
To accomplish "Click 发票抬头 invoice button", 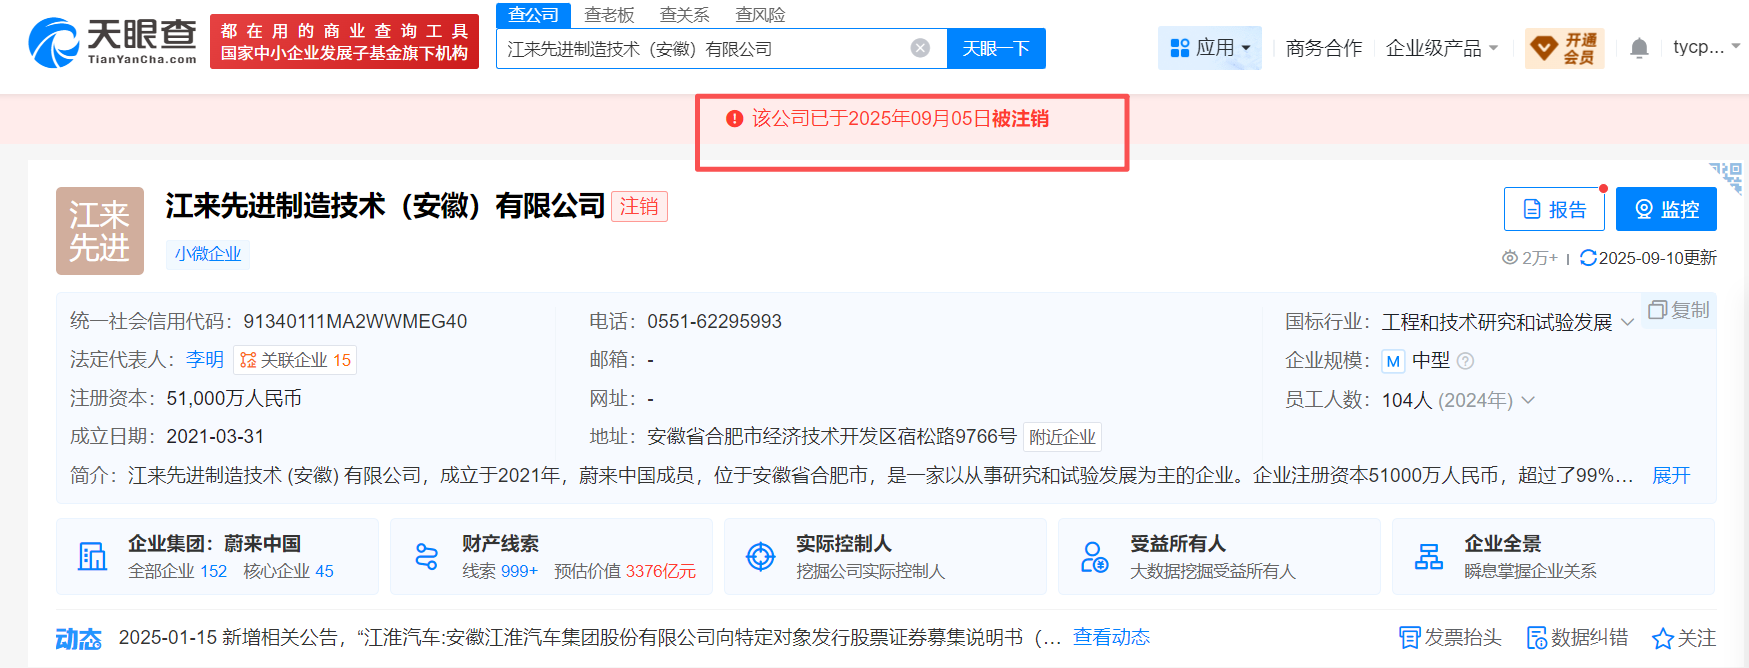I will point(1450,637).
